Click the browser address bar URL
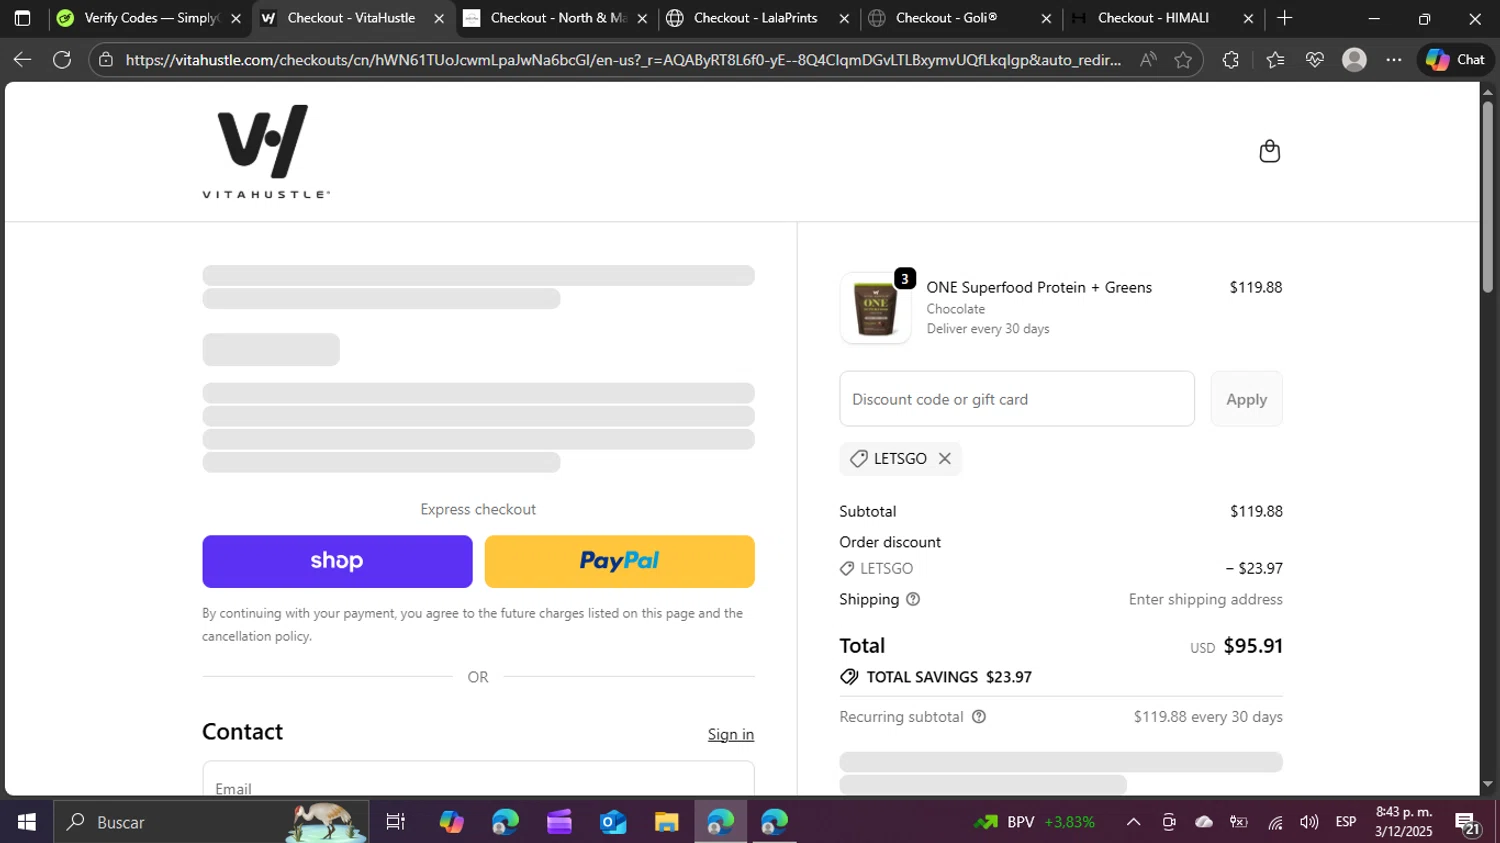The image size is (1500, 843). (622, 60)
